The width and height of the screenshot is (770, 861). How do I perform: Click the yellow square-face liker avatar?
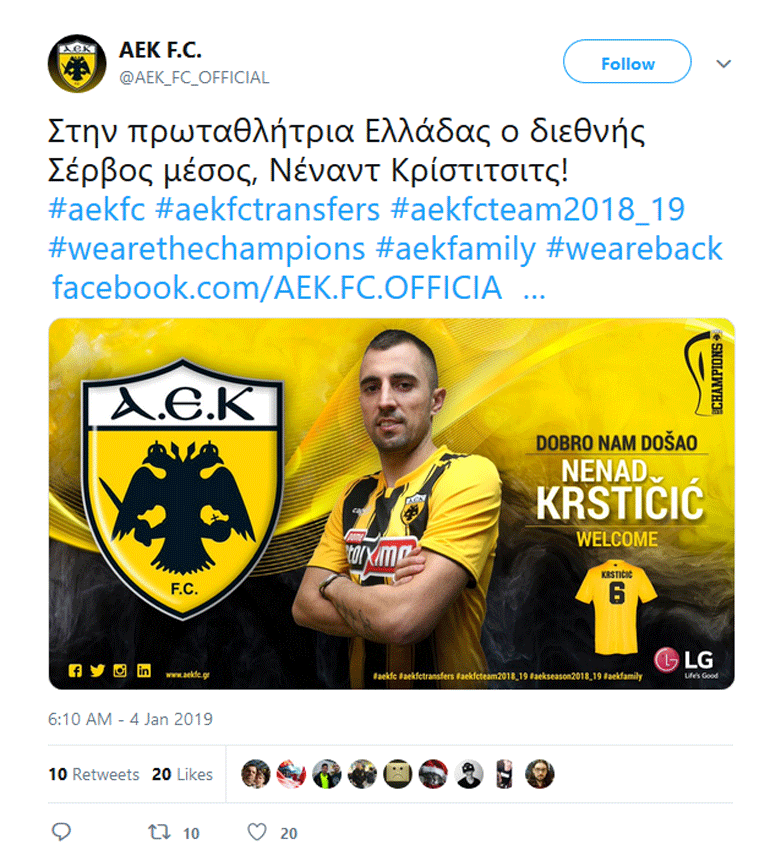[398, 774]
